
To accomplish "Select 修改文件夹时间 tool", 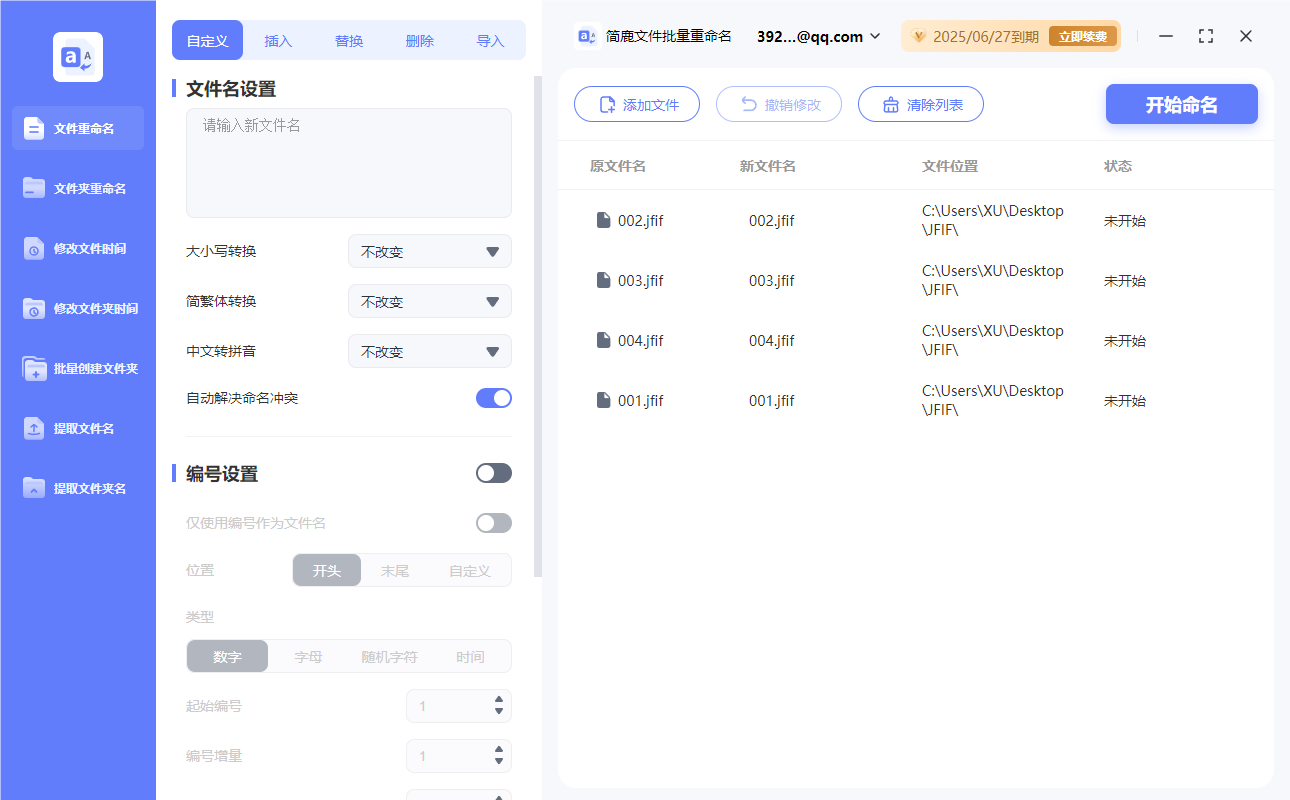I will 77,308.
